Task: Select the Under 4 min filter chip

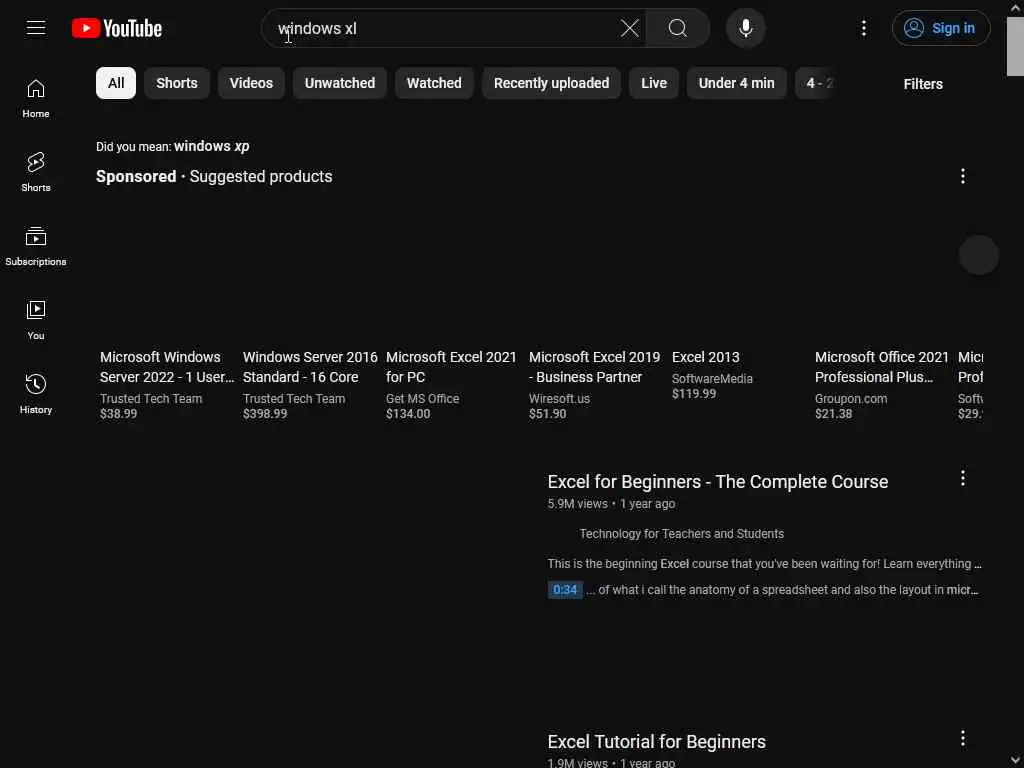Action: pos(736,83)
